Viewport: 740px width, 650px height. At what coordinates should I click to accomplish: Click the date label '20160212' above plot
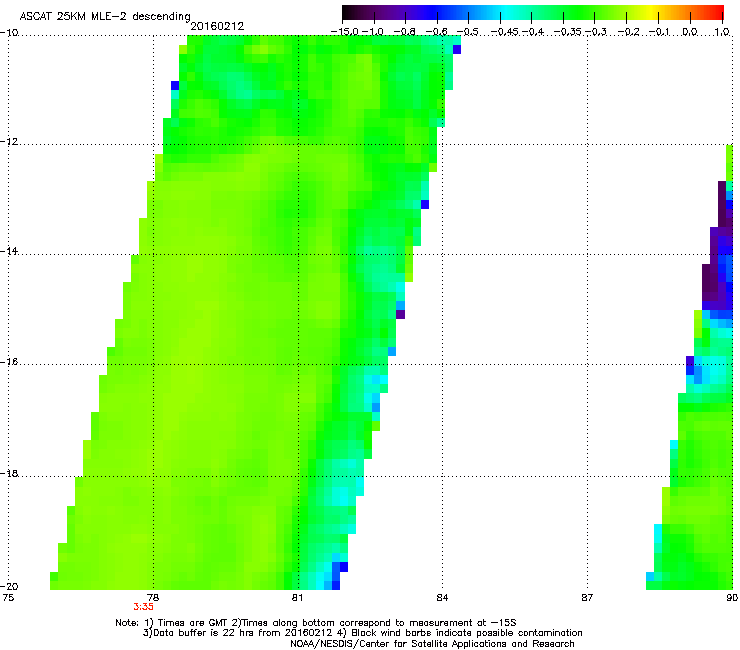tap(217, 26)
